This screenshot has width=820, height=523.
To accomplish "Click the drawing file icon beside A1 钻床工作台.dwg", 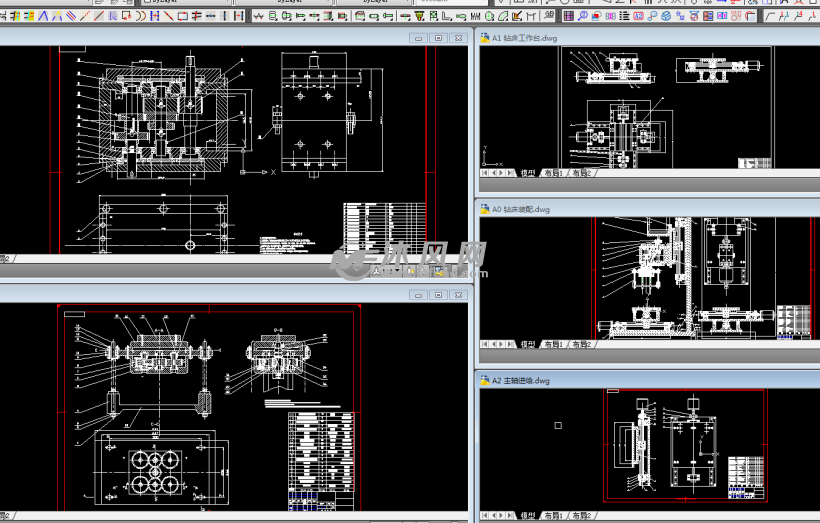I will click(484, 38).
